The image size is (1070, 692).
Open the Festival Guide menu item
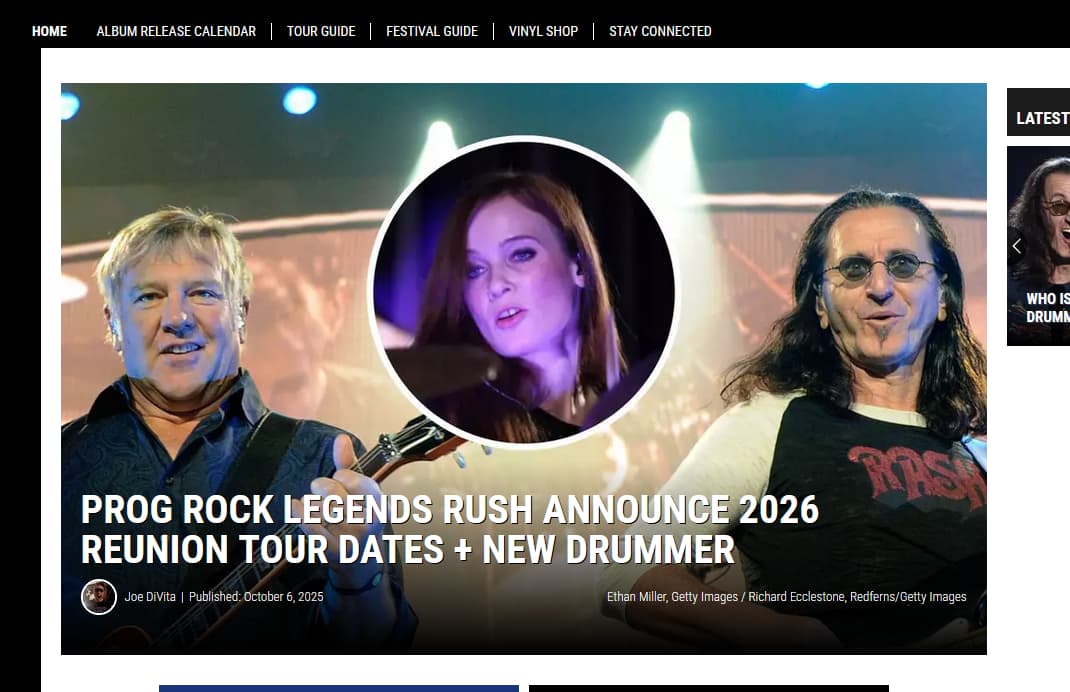tap(432, 31)
